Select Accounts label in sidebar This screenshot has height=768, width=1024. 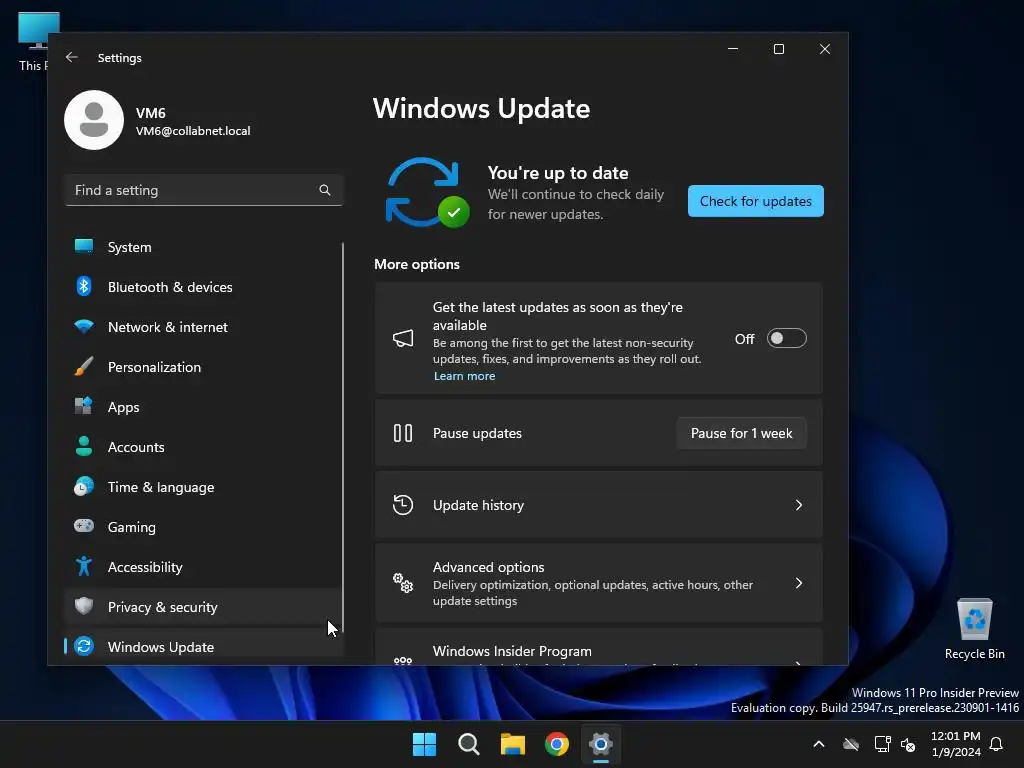(x=136, y=447)
